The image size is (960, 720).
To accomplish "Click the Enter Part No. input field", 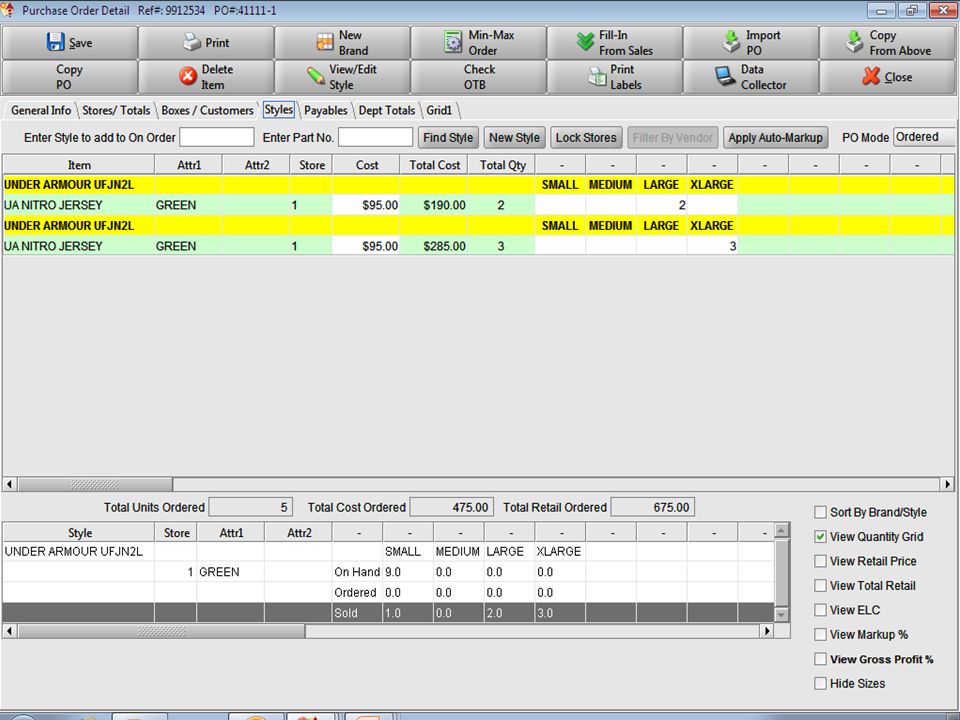I will tap(375, 137).
